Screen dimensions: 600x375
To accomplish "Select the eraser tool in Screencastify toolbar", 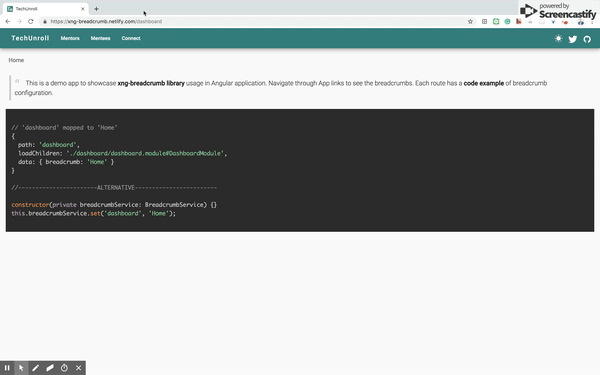I will [50, 368].
